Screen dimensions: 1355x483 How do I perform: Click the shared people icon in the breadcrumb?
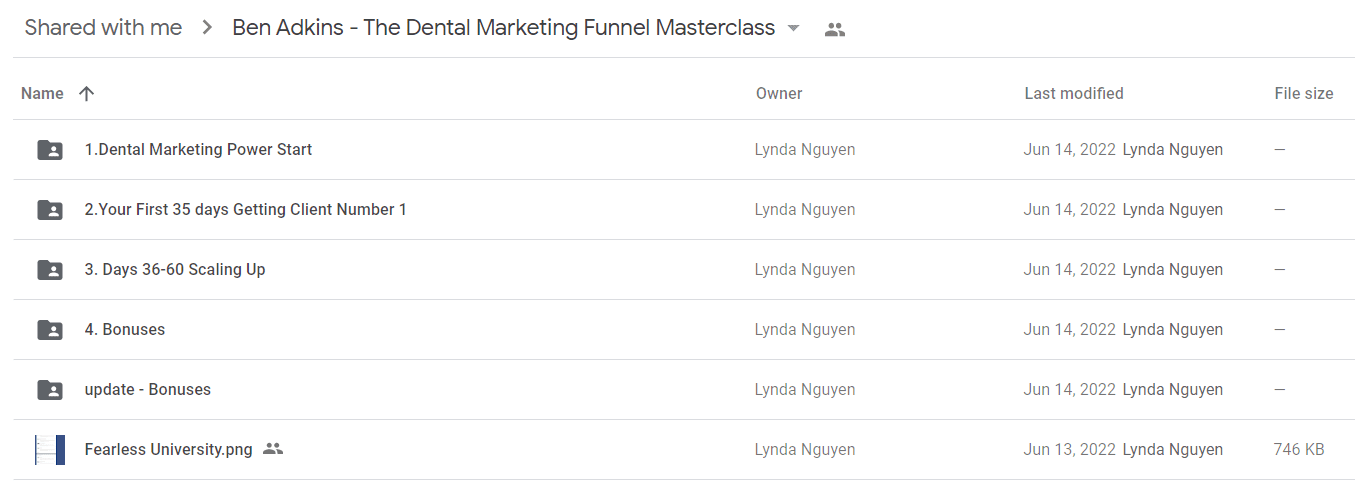pyautogui.click(x=835, y=29)
